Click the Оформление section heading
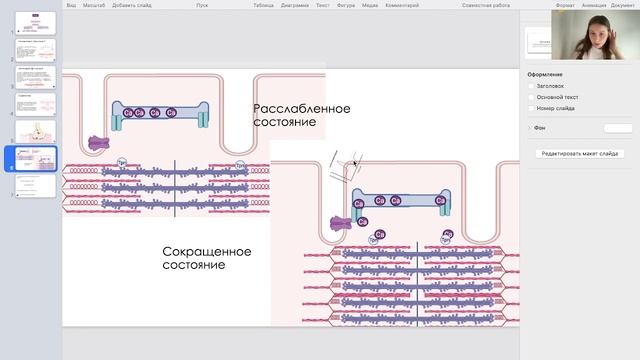Image resolution: width=640 pixels, height=360 pixels. click(x=545, y=75)
